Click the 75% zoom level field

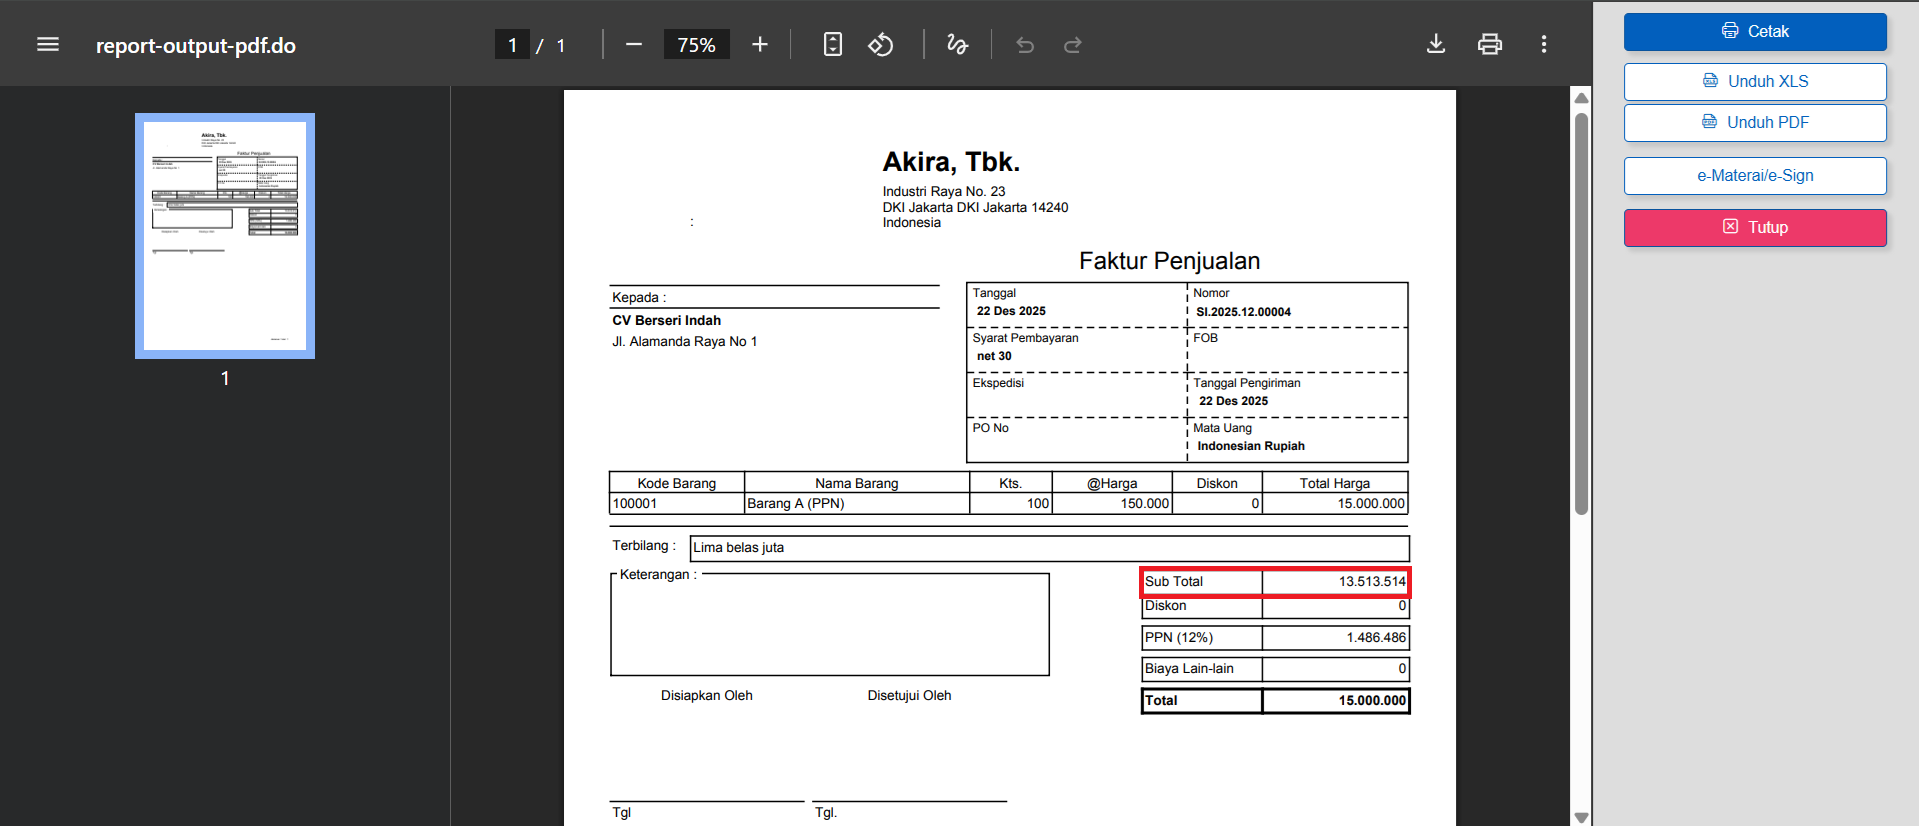696,45
